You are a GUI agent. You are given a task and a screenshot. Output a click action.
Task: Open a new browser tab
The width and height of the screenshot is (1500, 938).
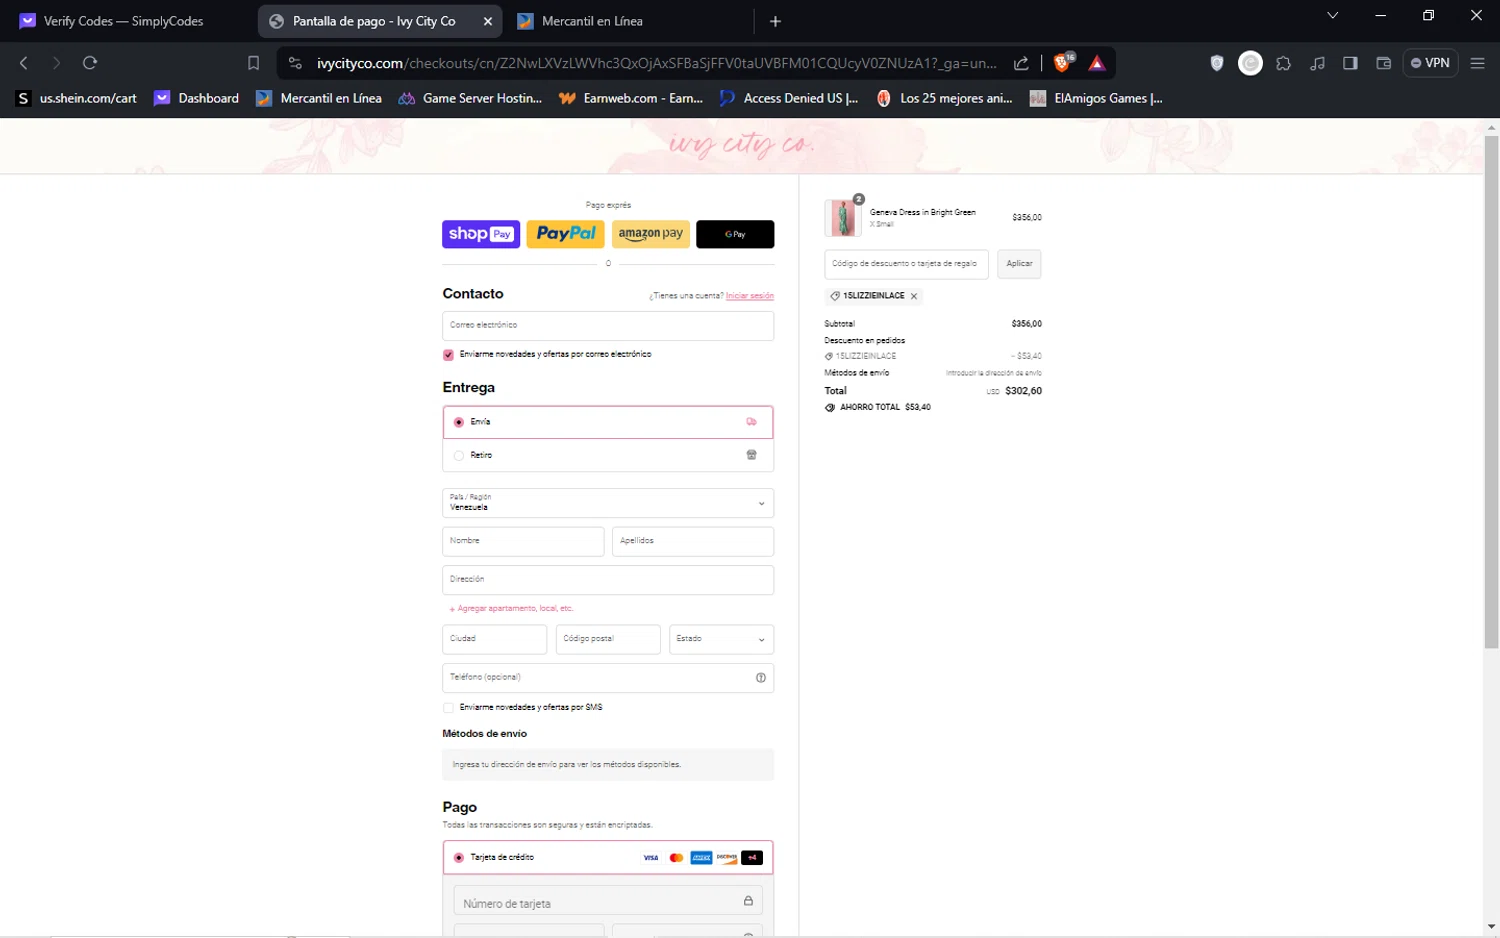coord(775,21)
